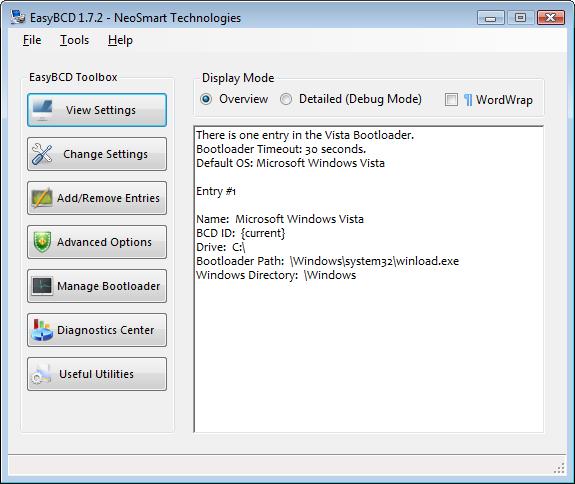
Task: Open the File menu
Action: coord(32,40)
